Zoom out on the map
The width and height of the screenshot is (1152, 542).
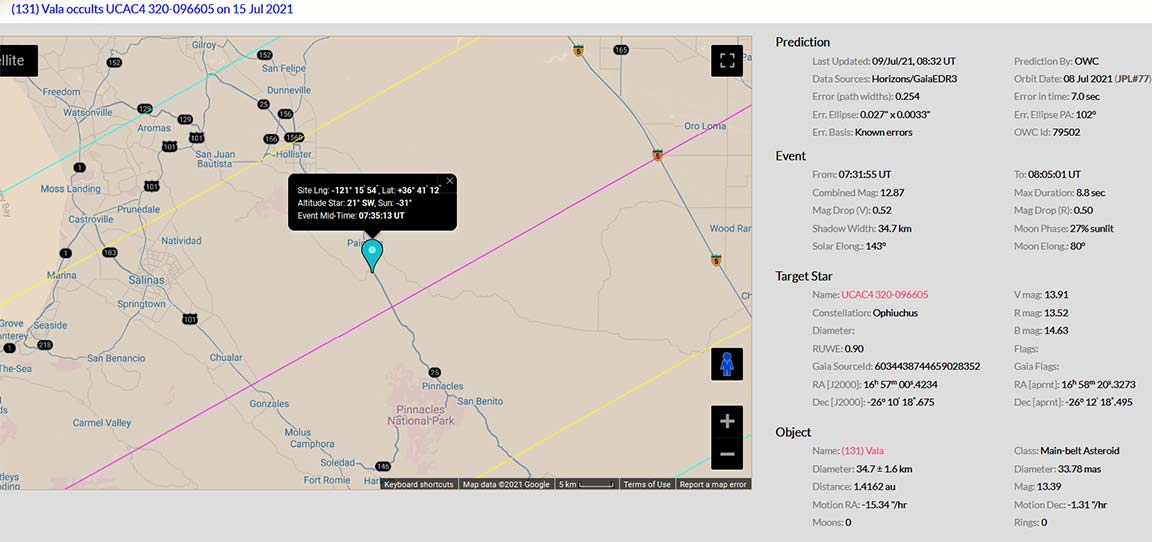click(x=727, y=454)
